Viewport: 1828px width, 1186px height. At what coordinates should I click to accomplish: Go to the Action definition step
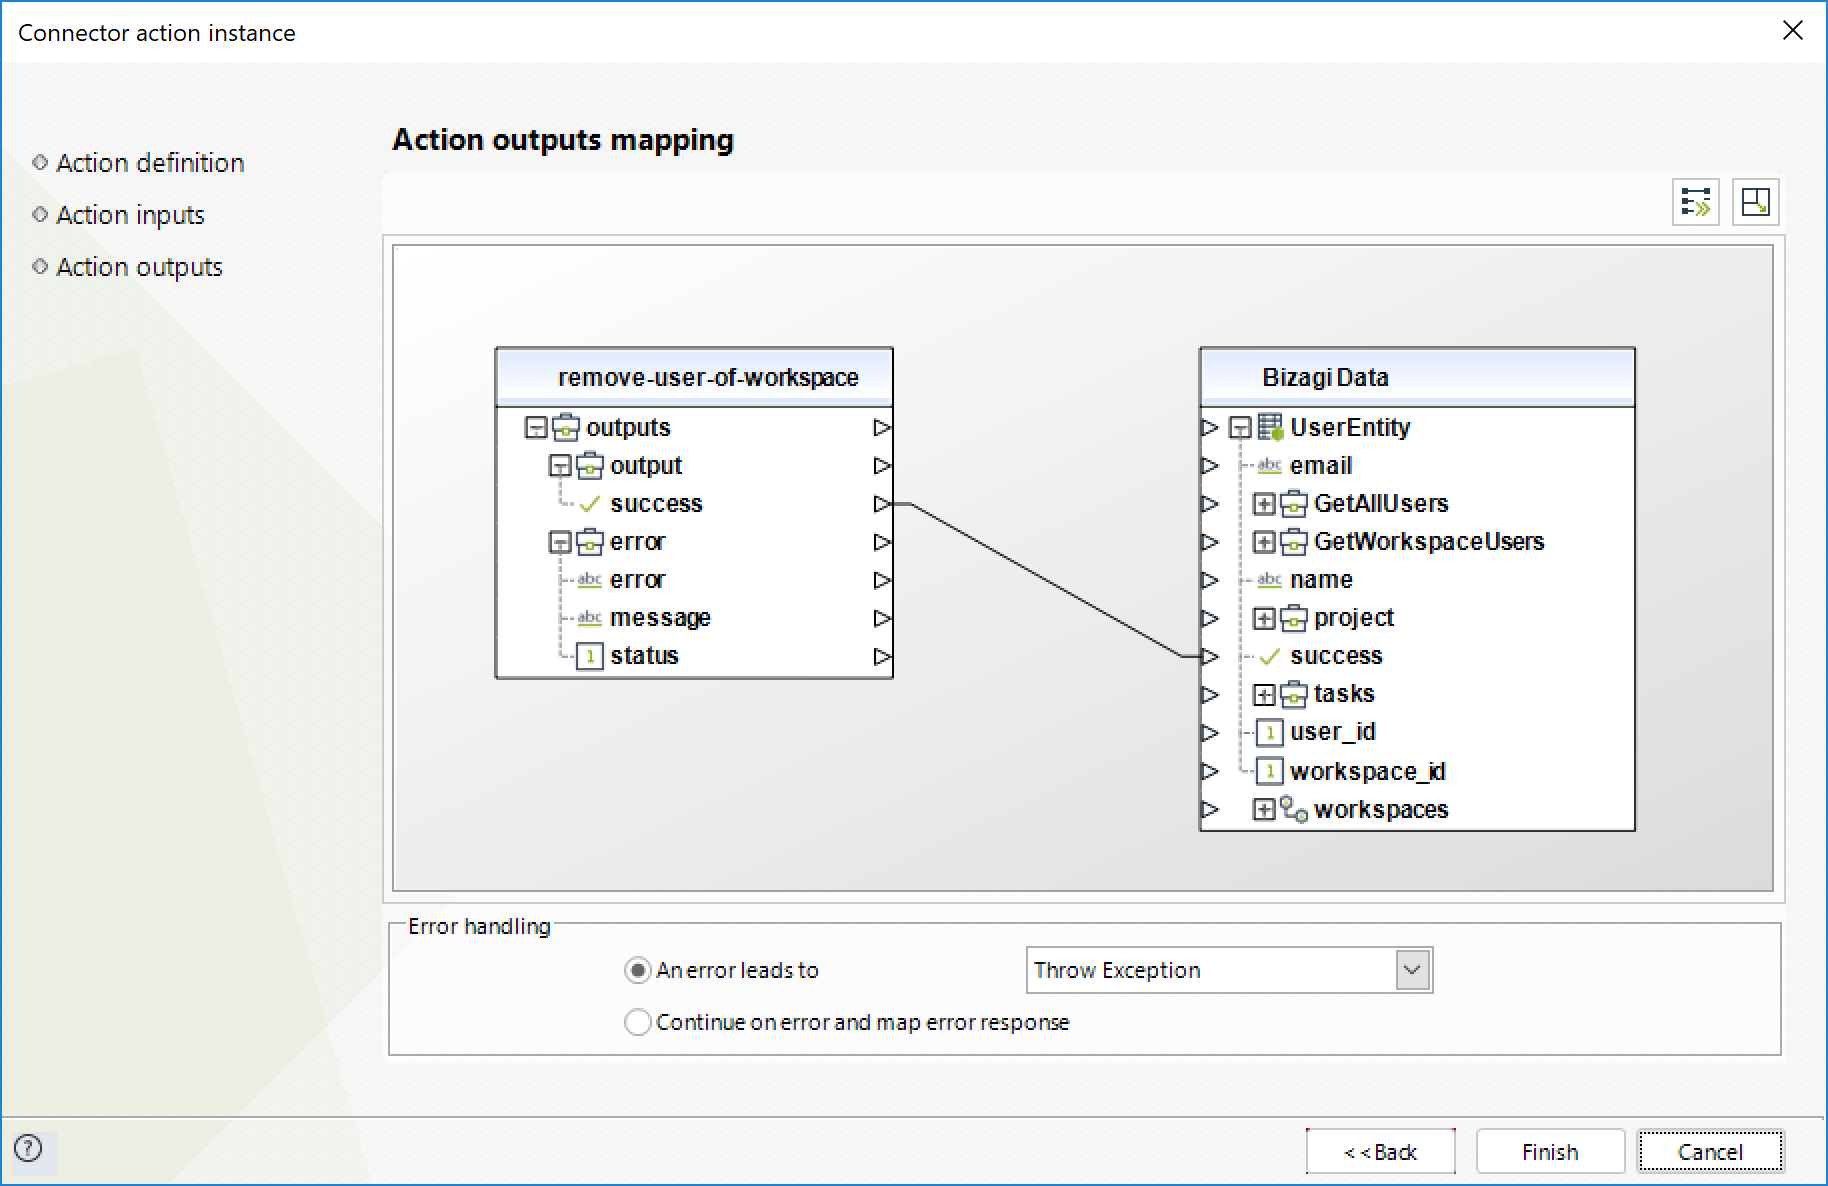(x=150, y=163)
